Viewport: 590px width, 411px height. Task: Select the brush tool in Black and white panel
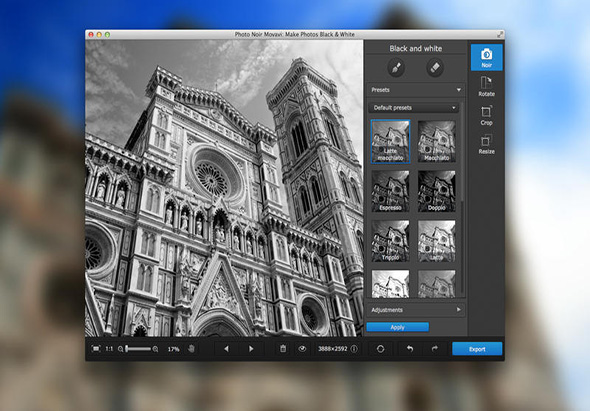(396, 68)
